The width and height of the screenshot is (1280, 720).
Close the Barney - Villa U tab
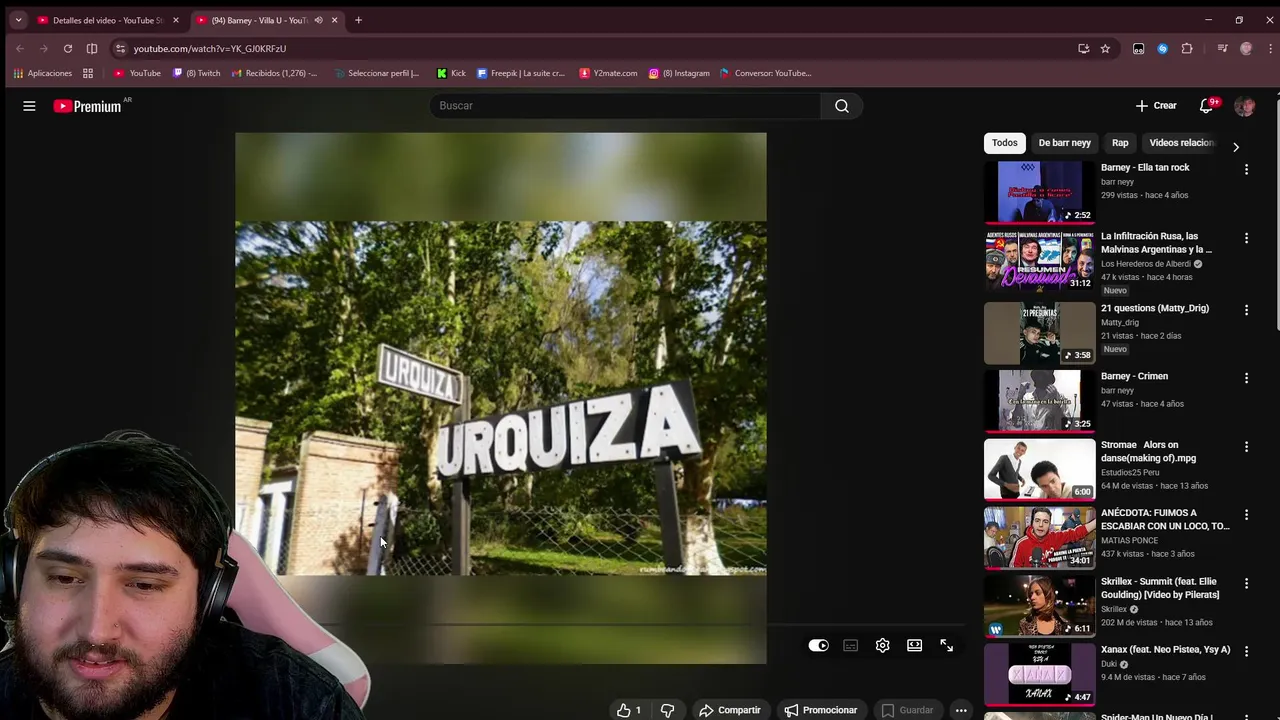tap(335, 20)
